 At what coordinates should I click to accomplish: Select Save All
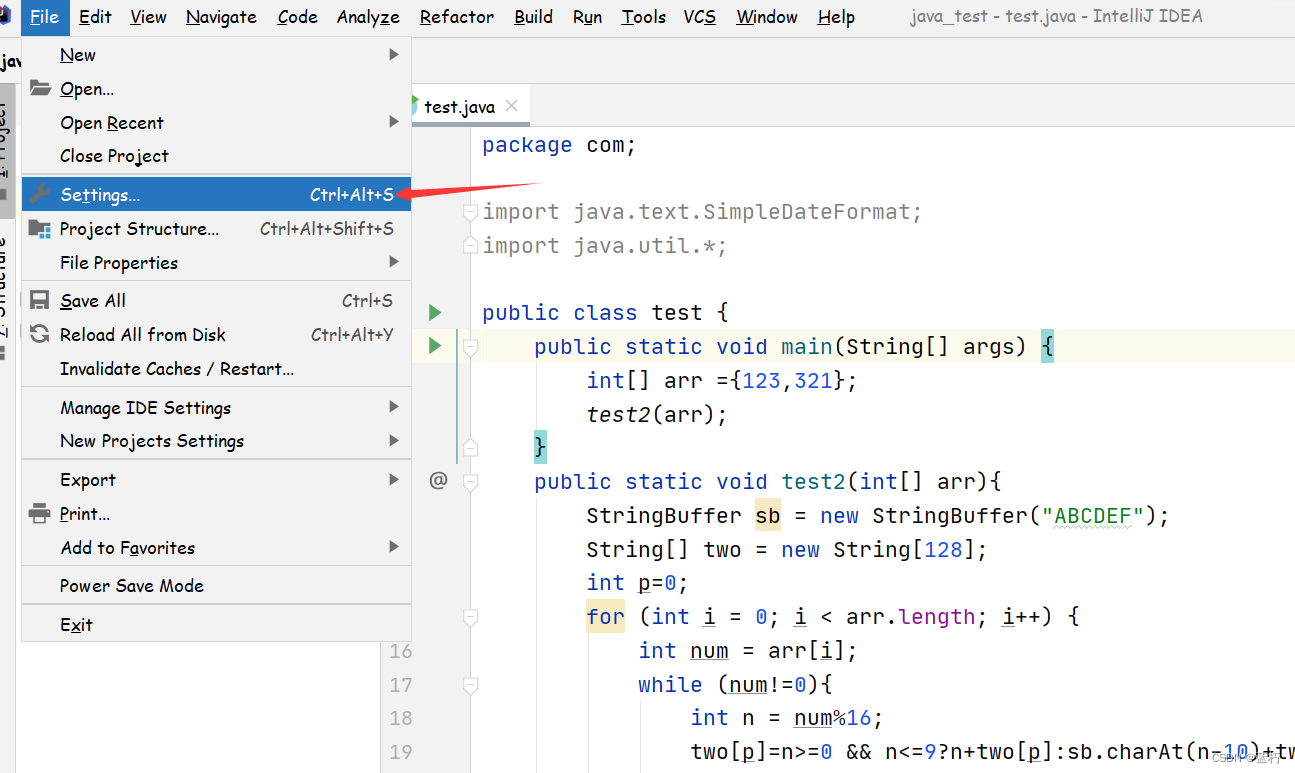pyautogui.click(x=216, y=301)
